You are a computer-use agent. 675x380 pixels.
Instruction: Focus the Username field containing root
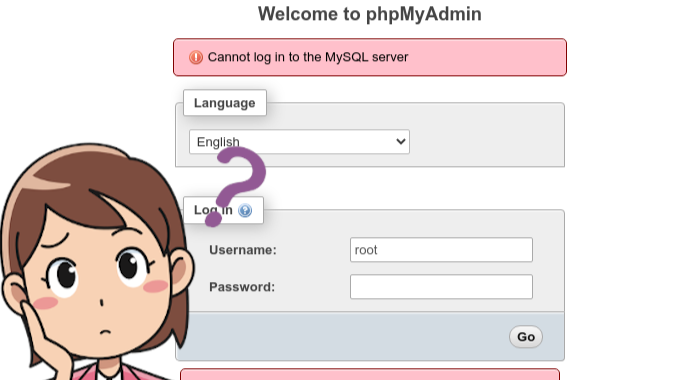(441, 250)
